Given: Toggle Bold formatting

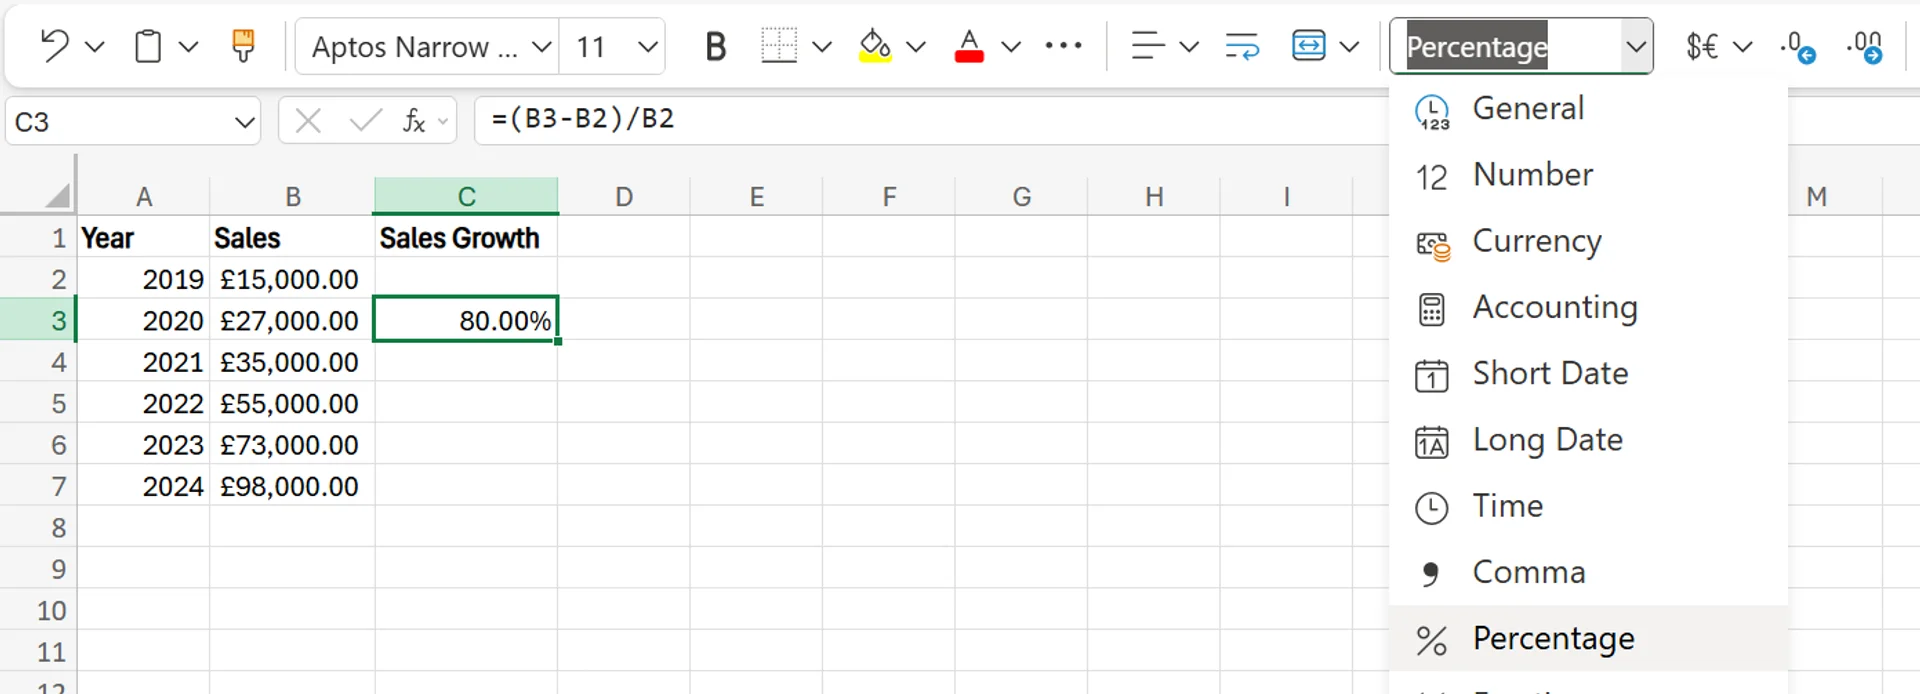Looking at the screenshot, I should tap(715, 47).
